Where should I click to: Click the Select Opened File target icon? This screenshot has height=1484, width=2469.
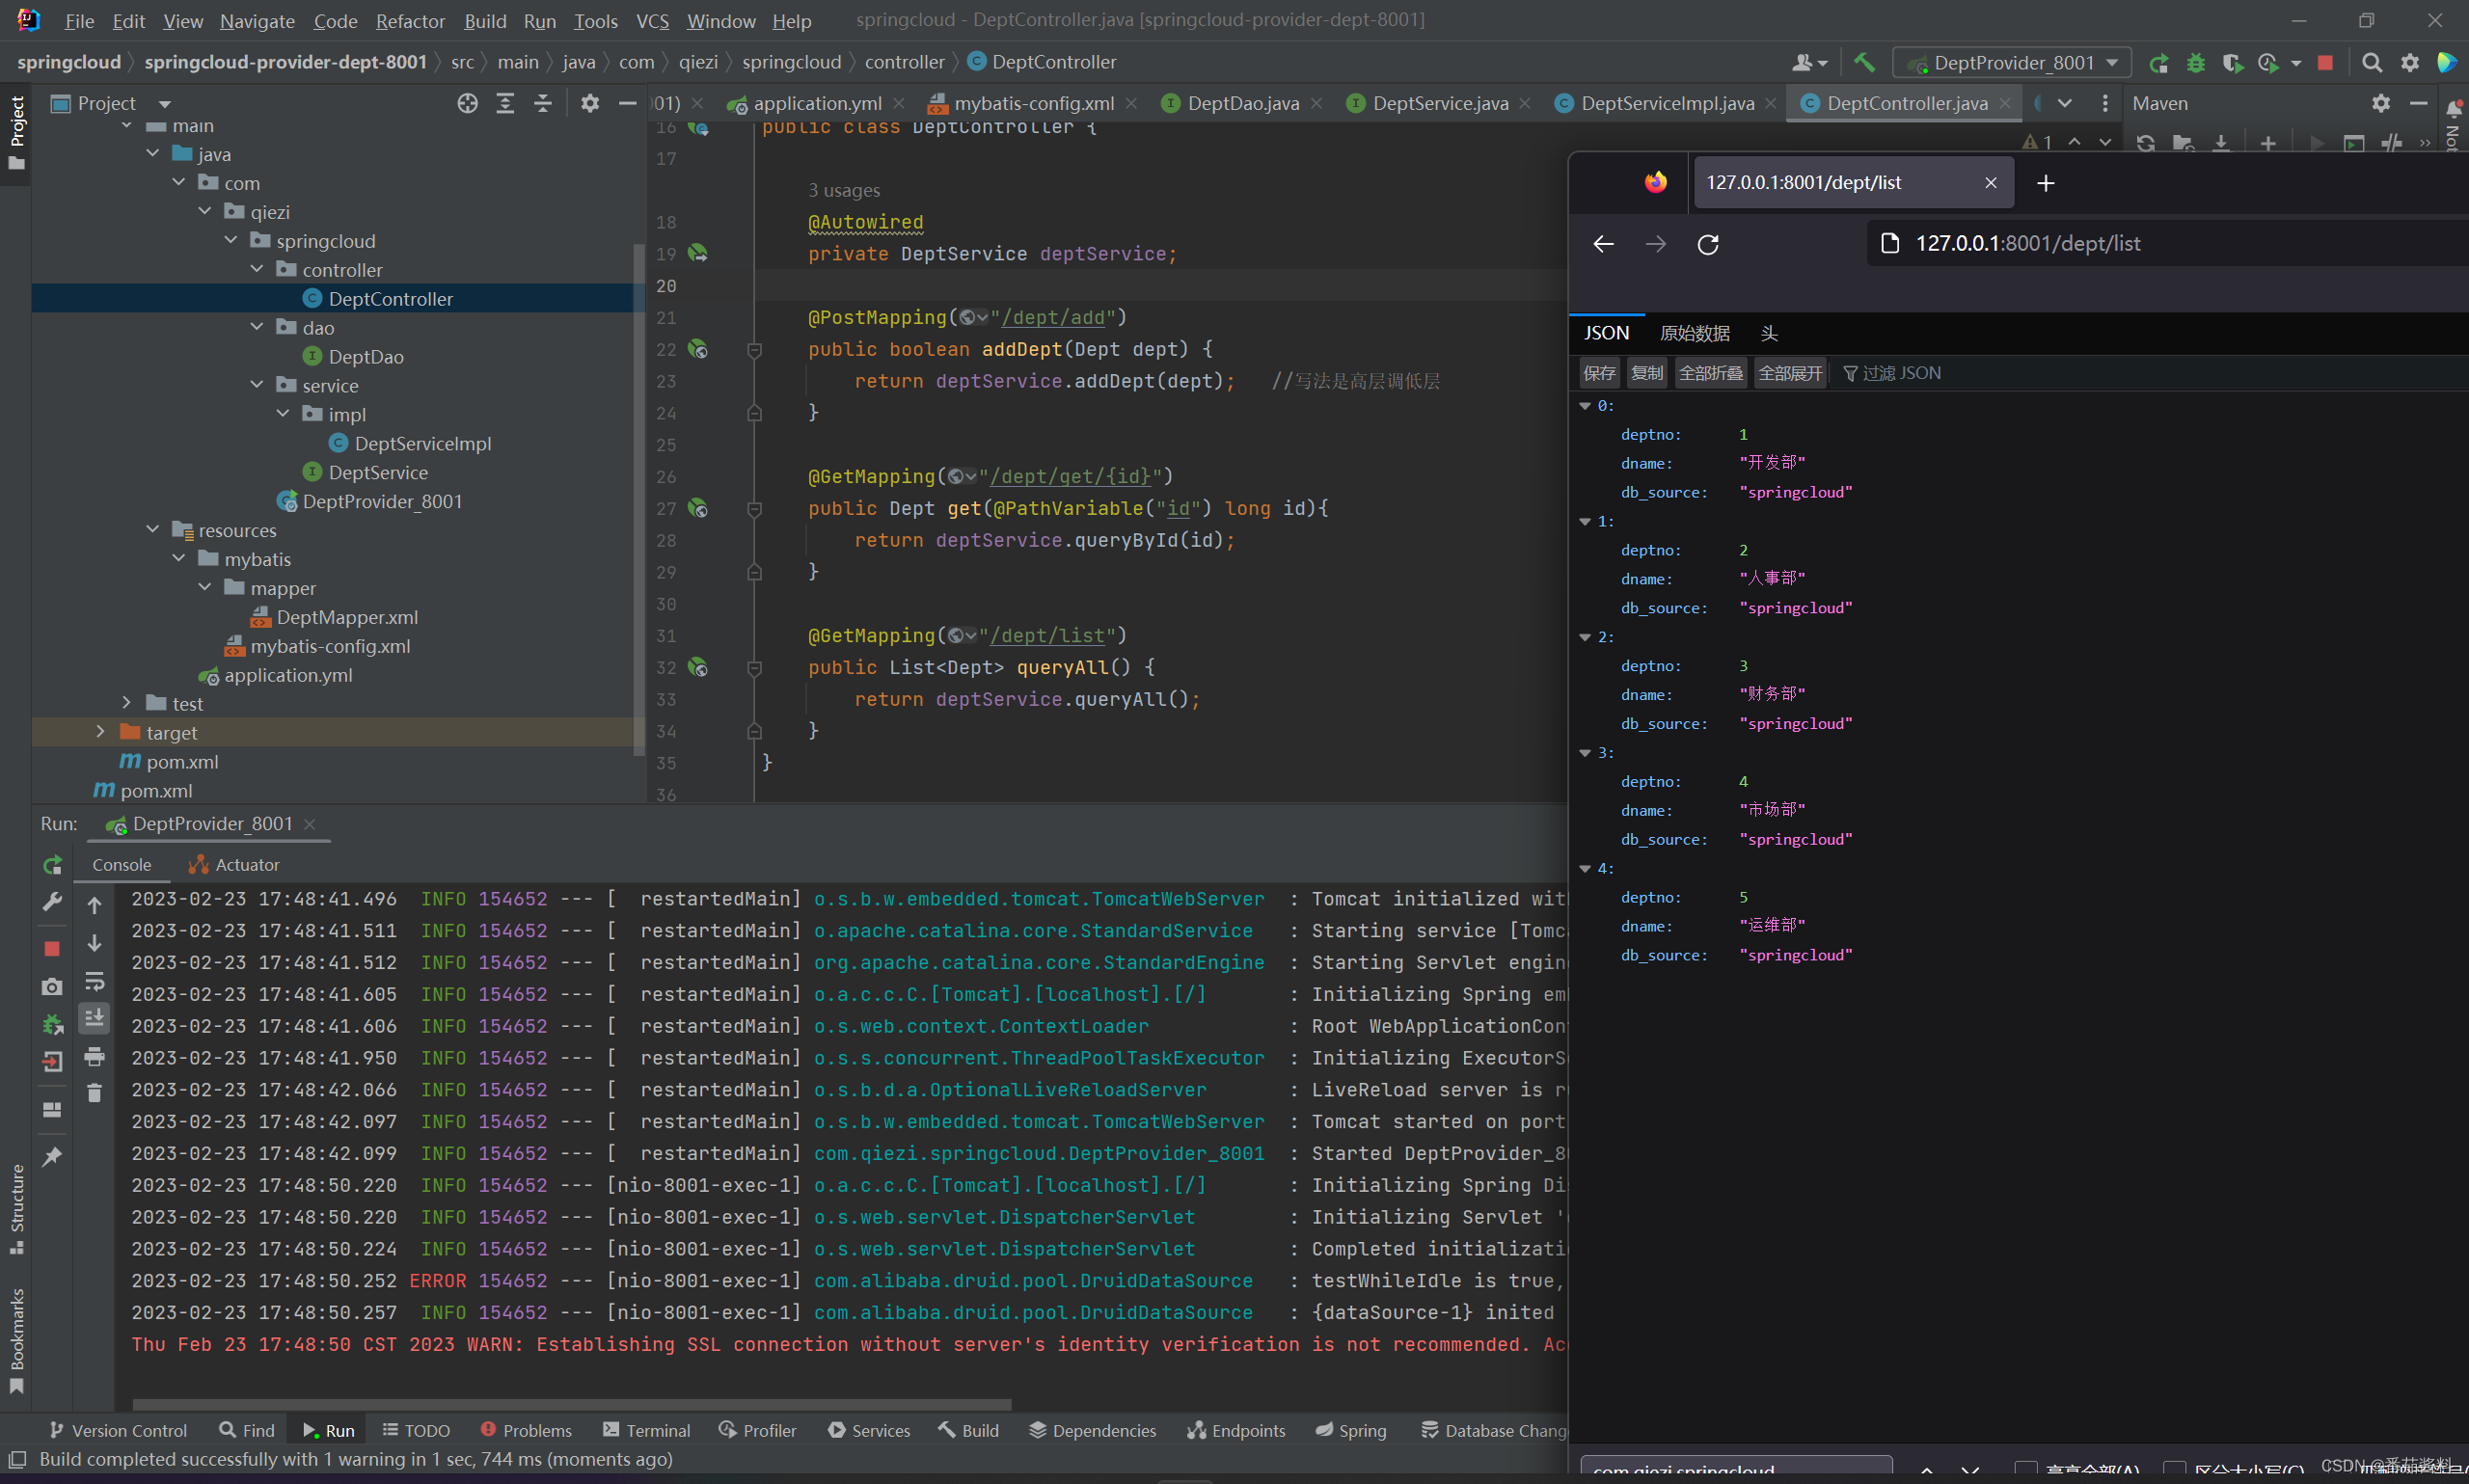click(467, 103)
